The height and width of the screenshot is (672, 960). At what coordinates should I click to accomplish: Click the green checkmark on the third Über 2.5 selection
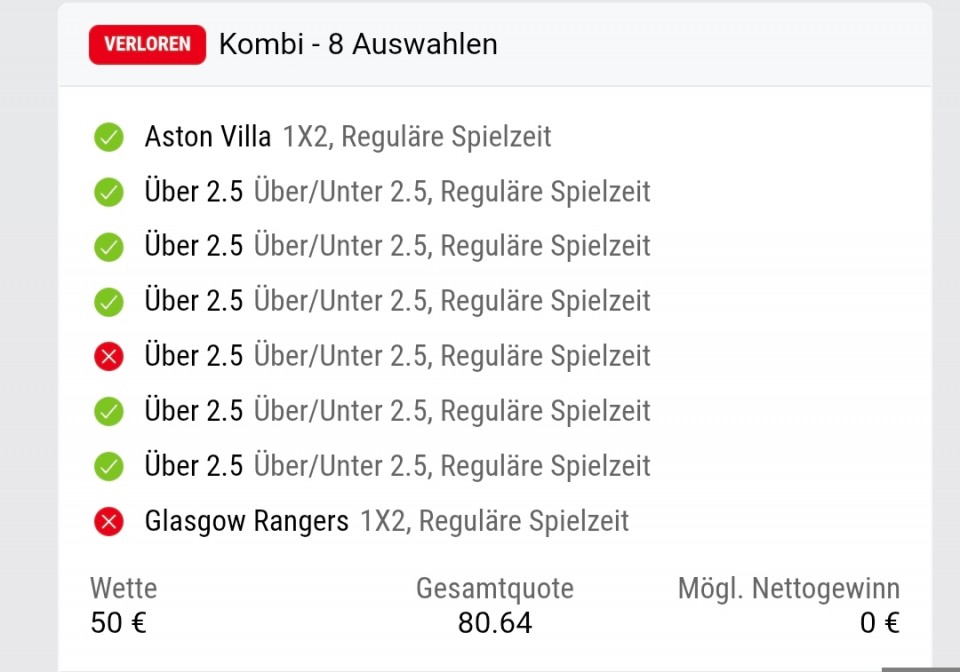point(108,301)
